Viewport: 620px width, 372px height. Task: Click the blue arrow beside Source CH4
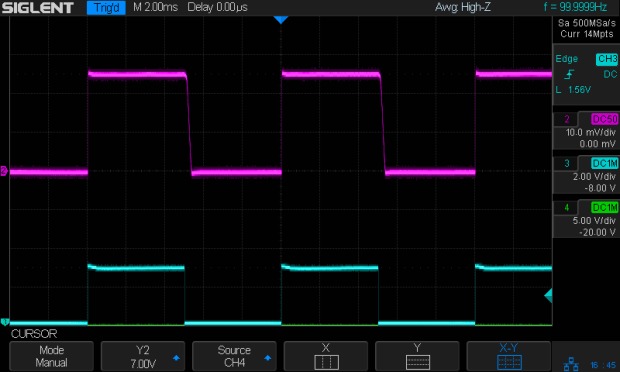pos(267,358)
